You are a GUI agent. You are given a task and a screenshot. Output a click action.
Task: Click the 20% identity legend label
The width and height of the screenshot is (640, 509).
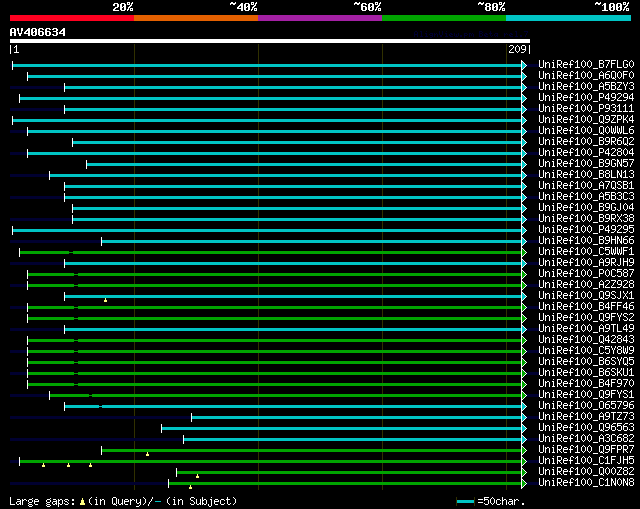(x=123, y=7)
